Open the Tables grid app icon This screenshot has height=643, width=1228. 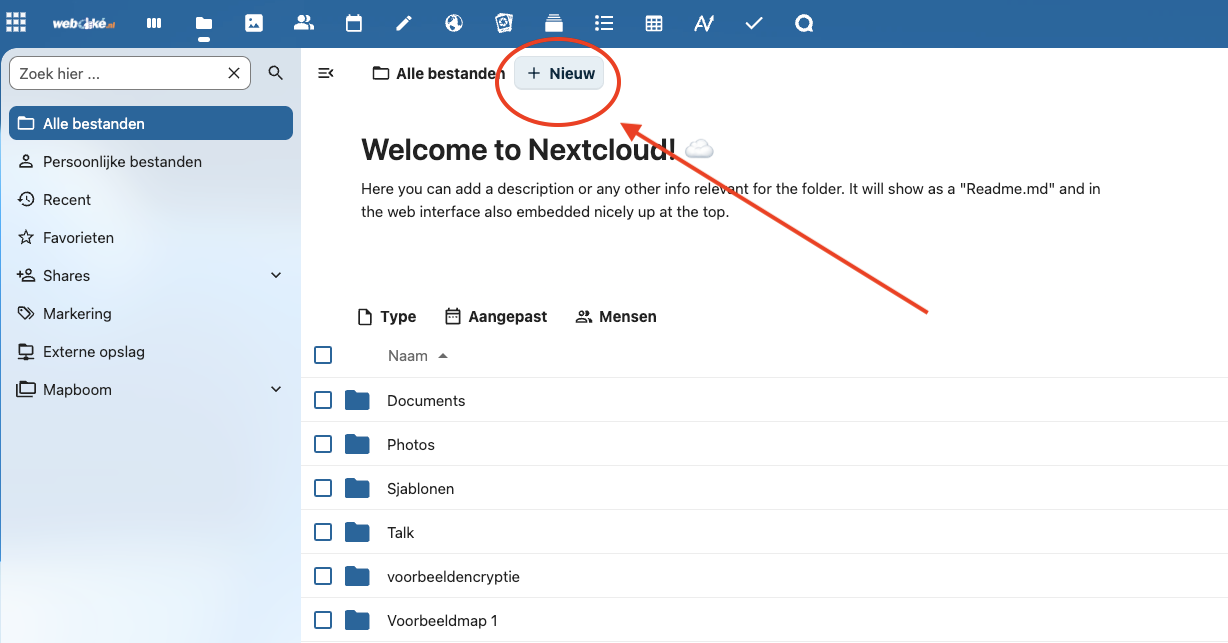click(x=654, y=23)
